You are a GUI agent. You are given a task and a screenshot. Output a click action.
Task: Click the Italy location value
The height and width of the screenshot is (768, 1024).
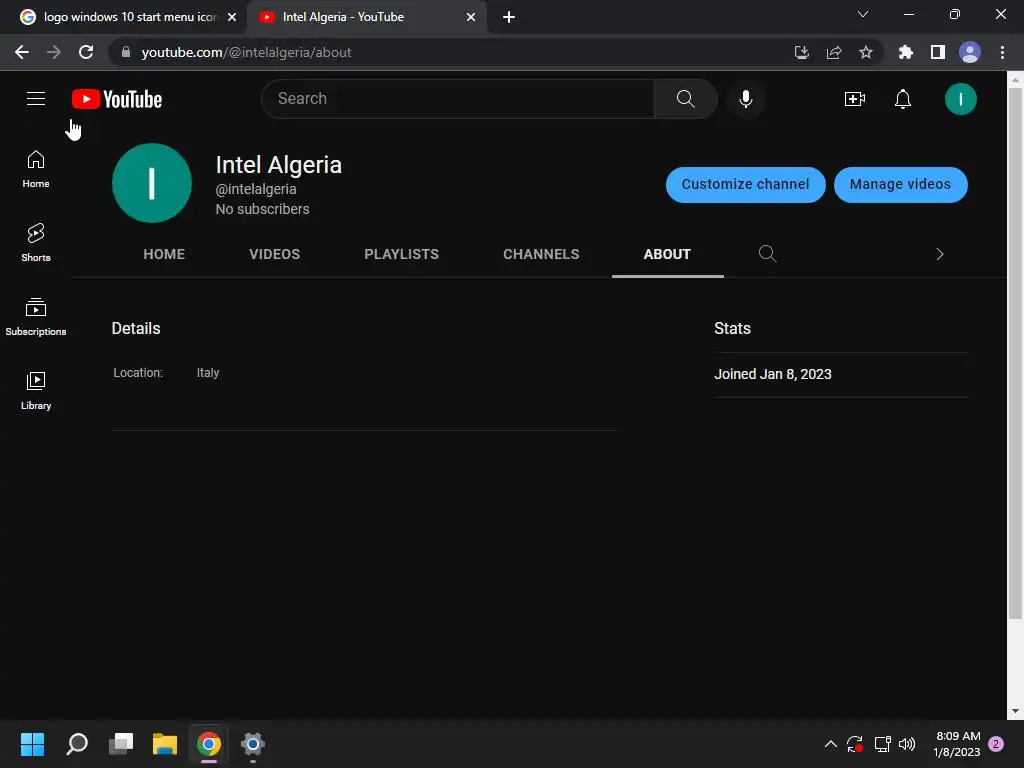(208, 373)
